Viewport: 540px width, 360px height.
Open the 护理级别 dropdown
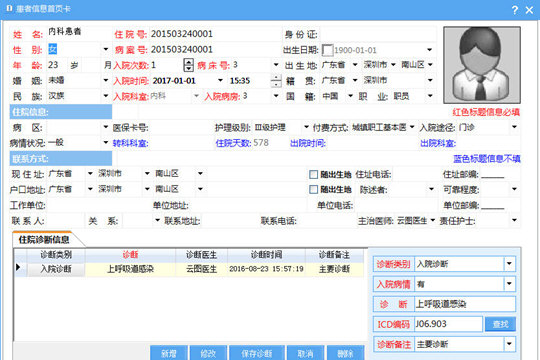click(306, 127)
